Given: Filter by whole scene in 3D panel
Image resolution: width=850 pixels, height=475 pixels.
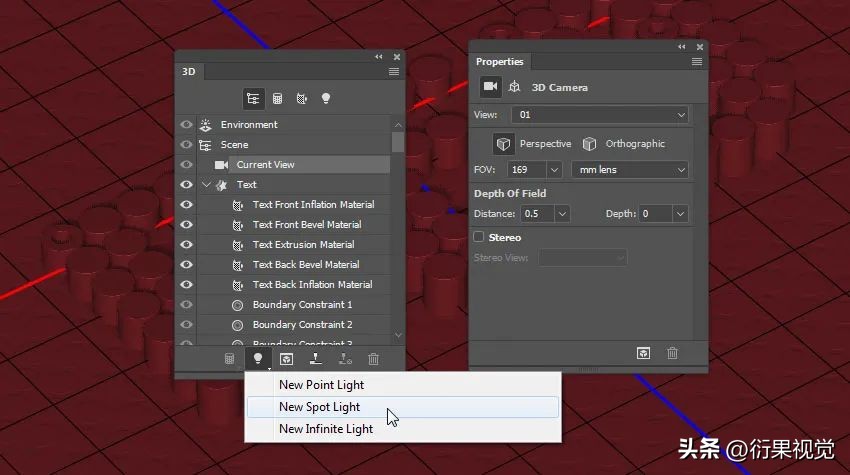Looking at the screenshot, I should (x=253, y=99).
